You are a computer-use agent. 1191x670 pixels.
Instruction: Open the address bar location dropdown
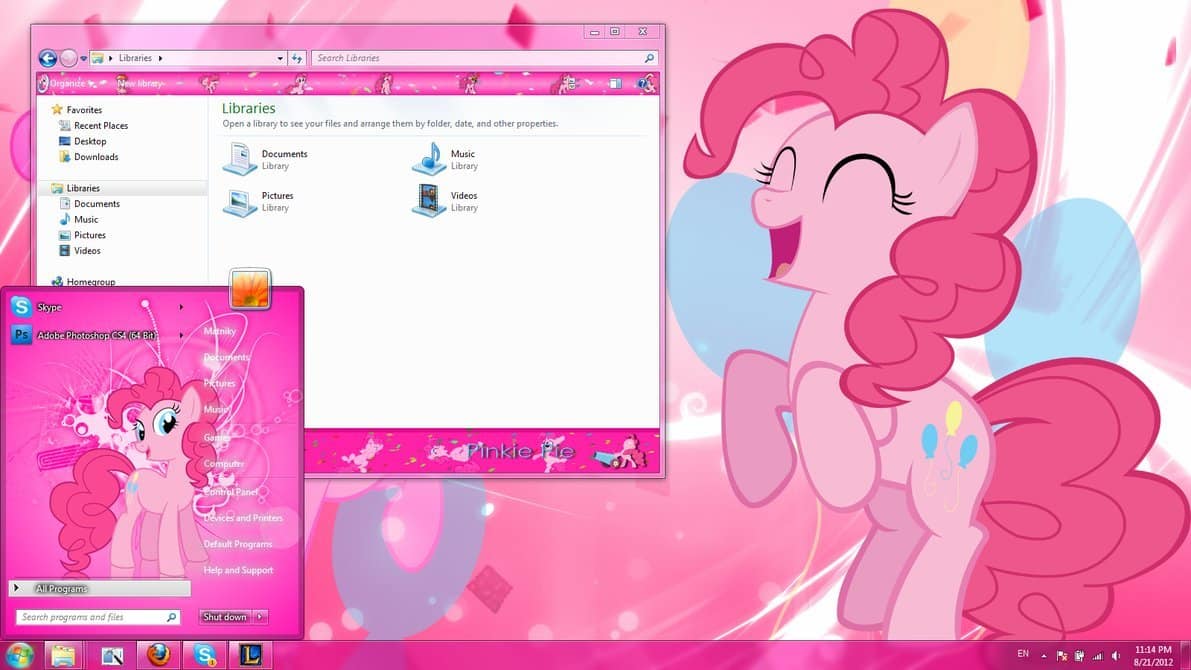pos(281,58)
